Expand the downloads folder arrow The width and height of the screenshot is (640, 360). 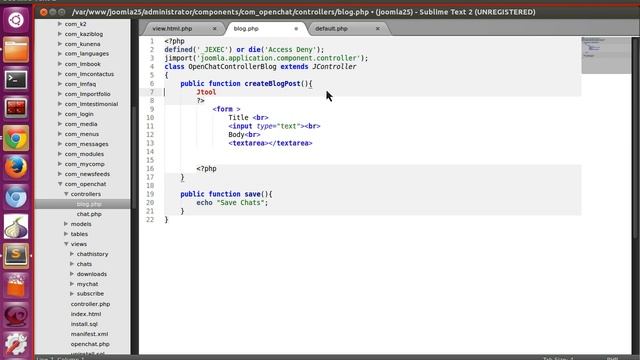[72, 274]
